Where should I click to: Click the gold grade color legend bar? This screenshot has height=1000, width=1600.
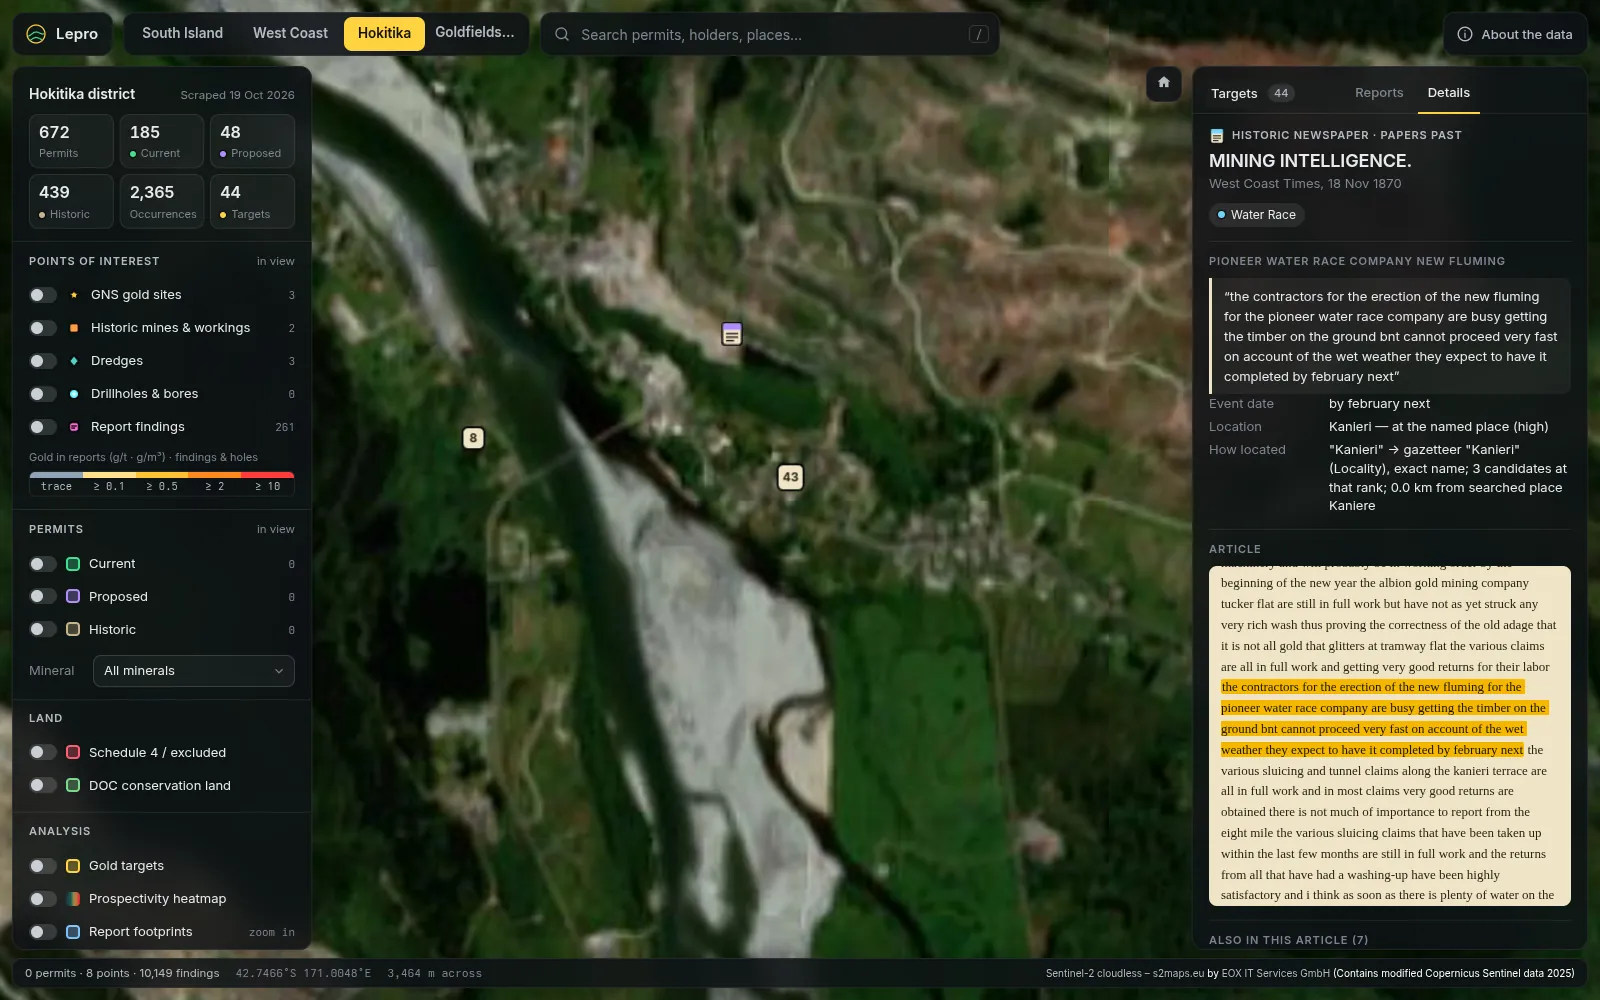point(162,474)
